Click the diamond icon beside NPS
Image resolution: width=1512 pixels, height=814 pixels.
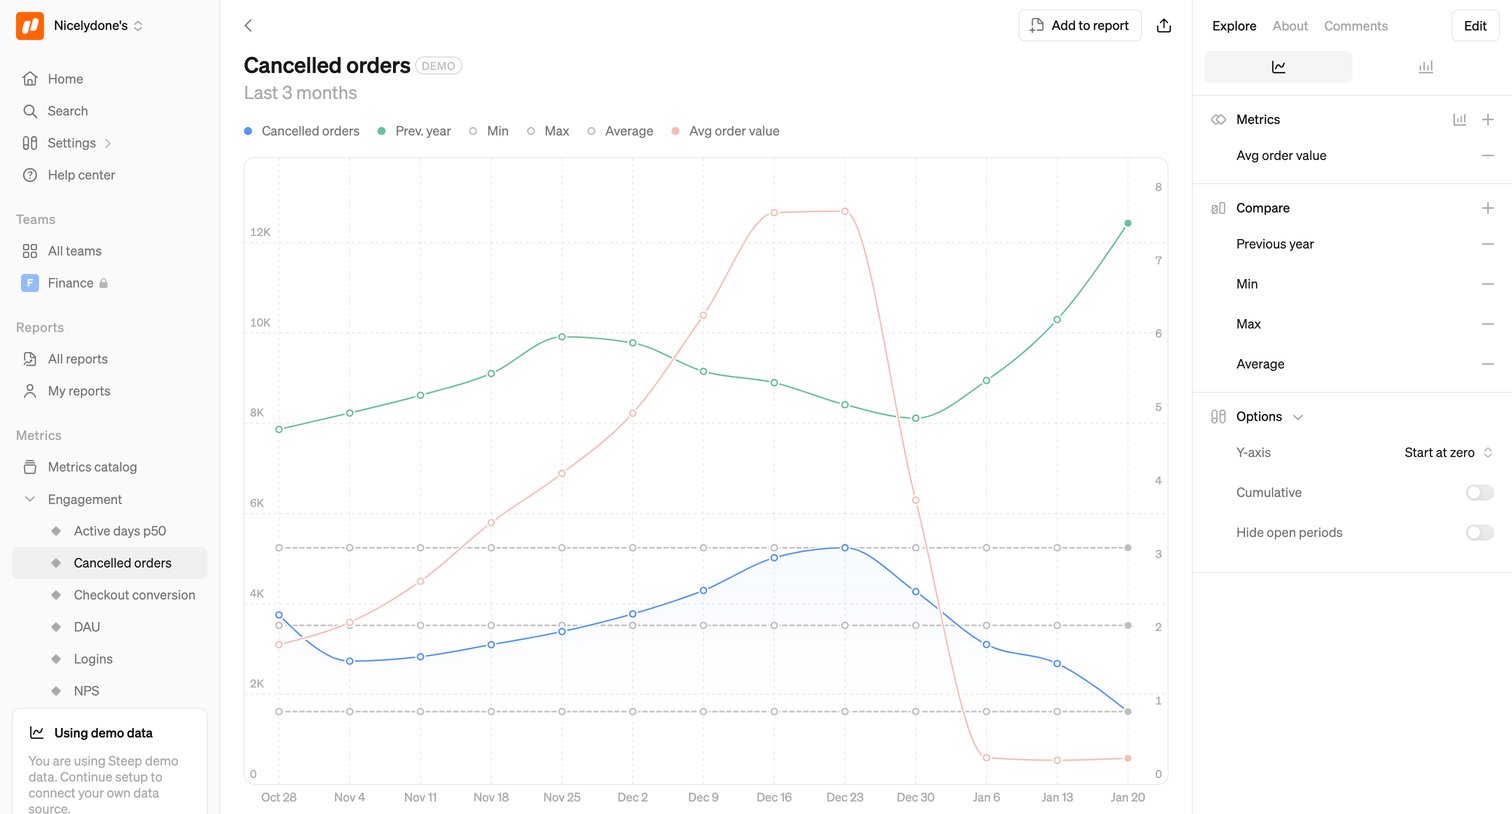point(56,691)
